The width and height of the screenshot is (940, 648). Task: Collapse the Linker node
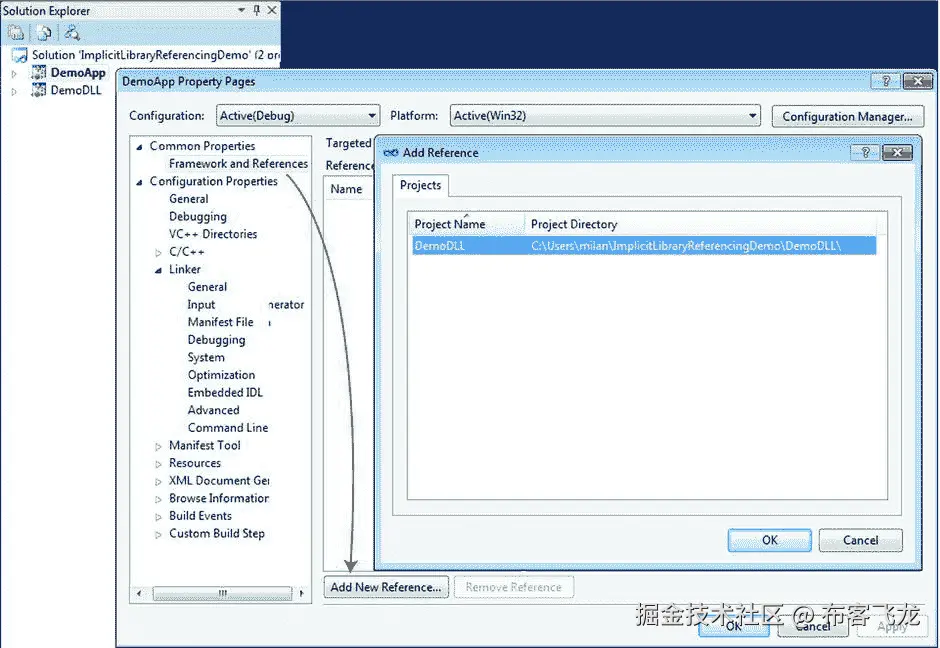tap(158, 270)
